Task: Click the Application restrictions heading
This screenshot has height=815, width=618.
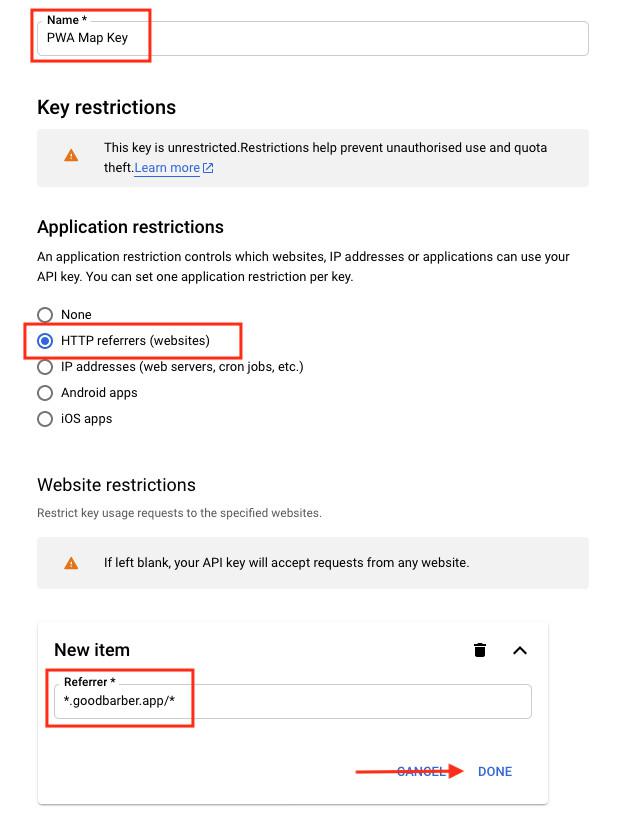Action: tap(130, 227)
